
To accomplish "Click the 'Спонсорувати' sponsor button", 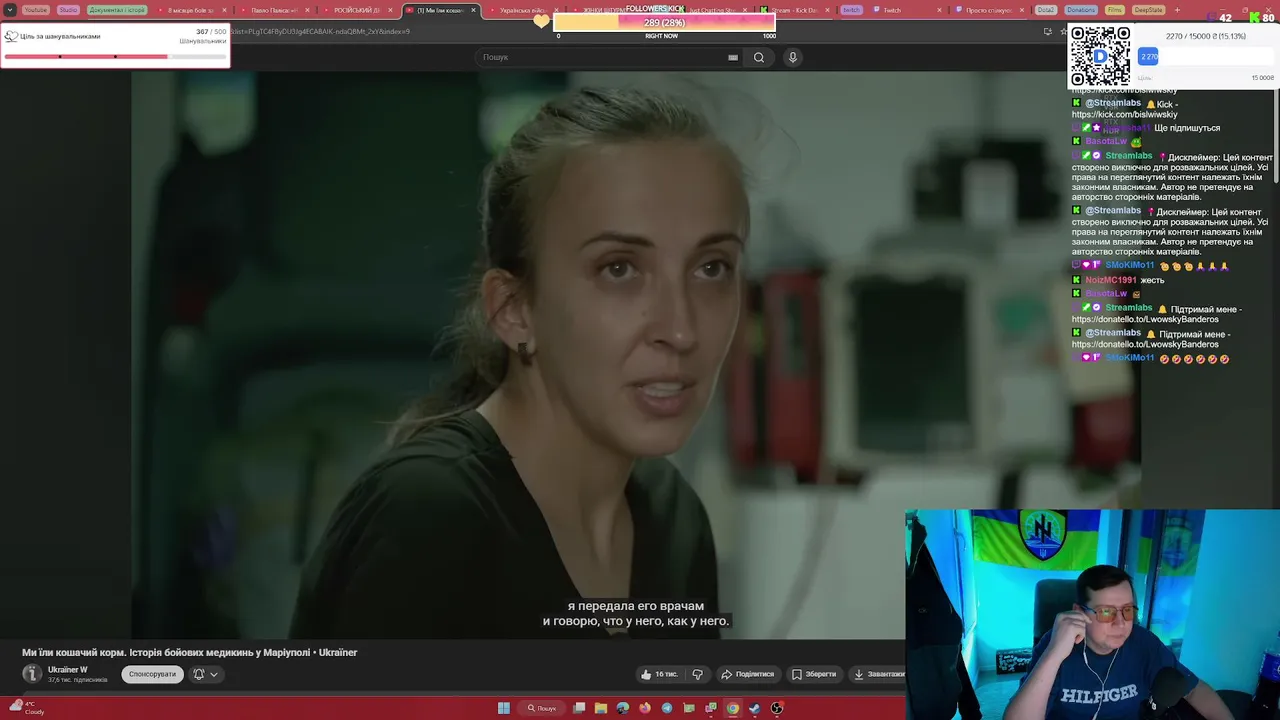I will coord(152,674).
